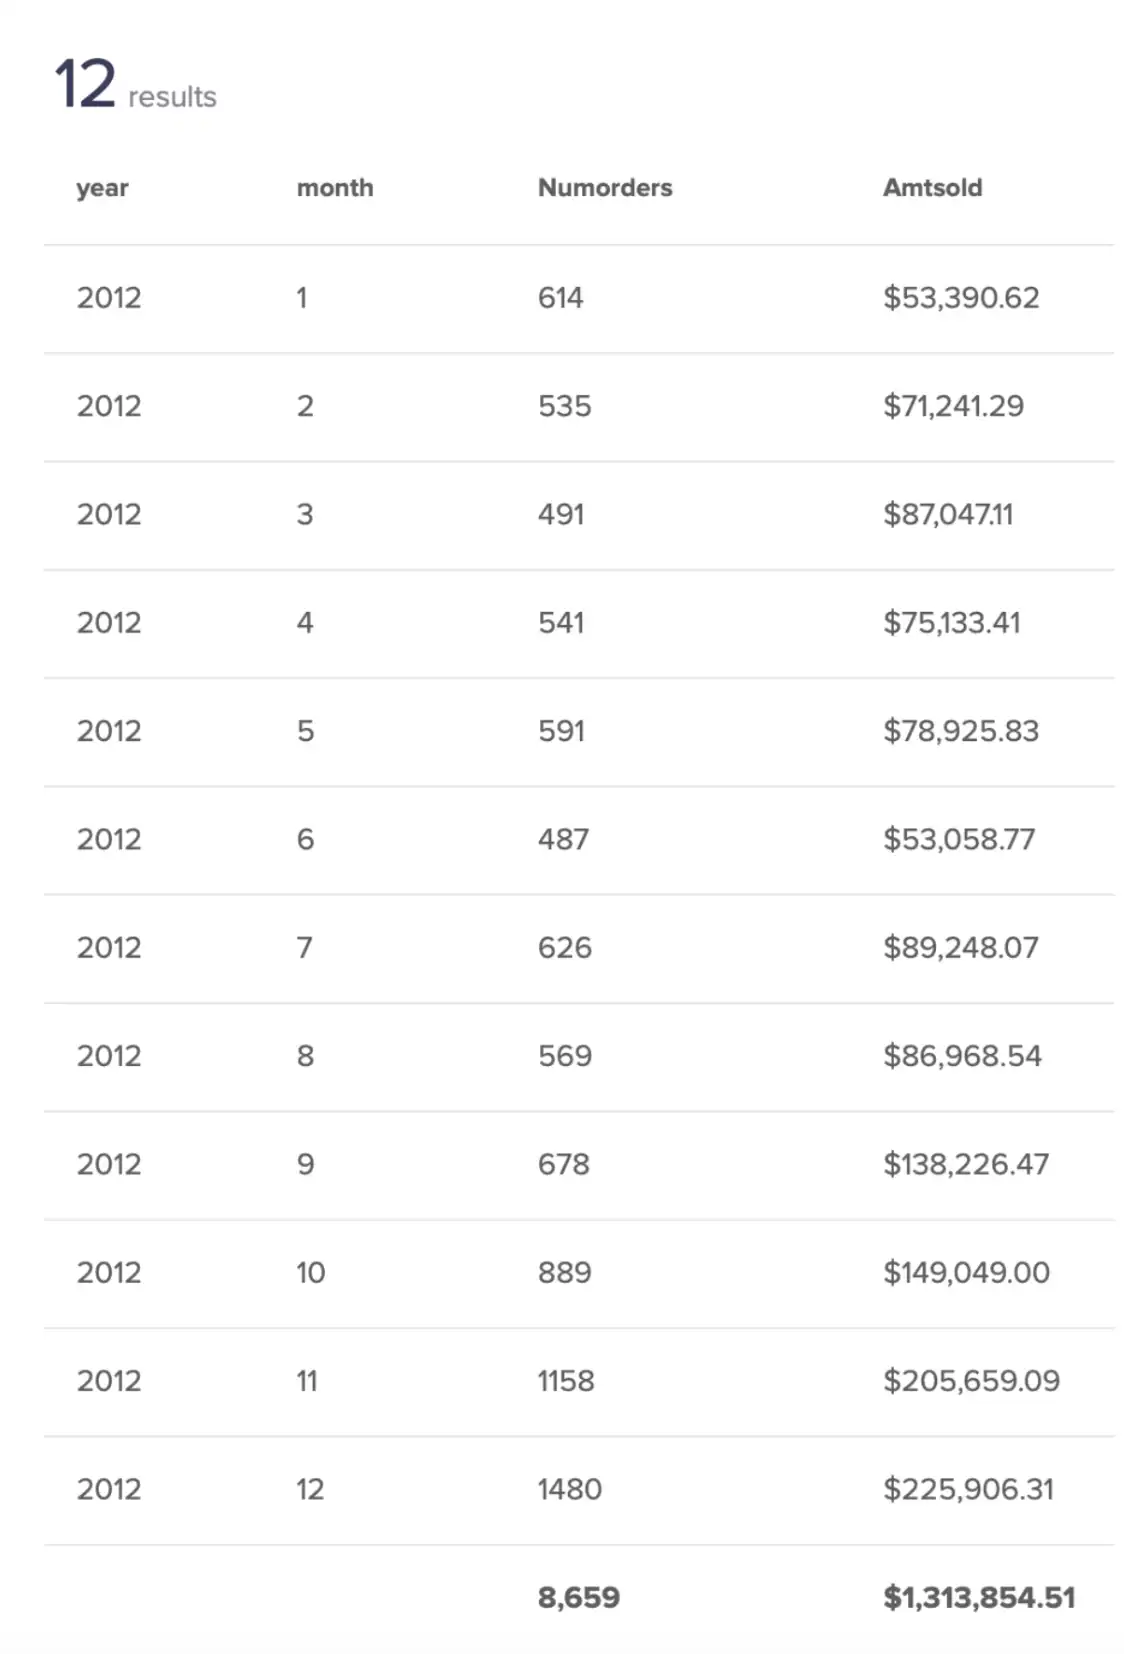Select the 1158 orders cell
This screenshot has width=1124, height=1654.
click(566, 1381)
